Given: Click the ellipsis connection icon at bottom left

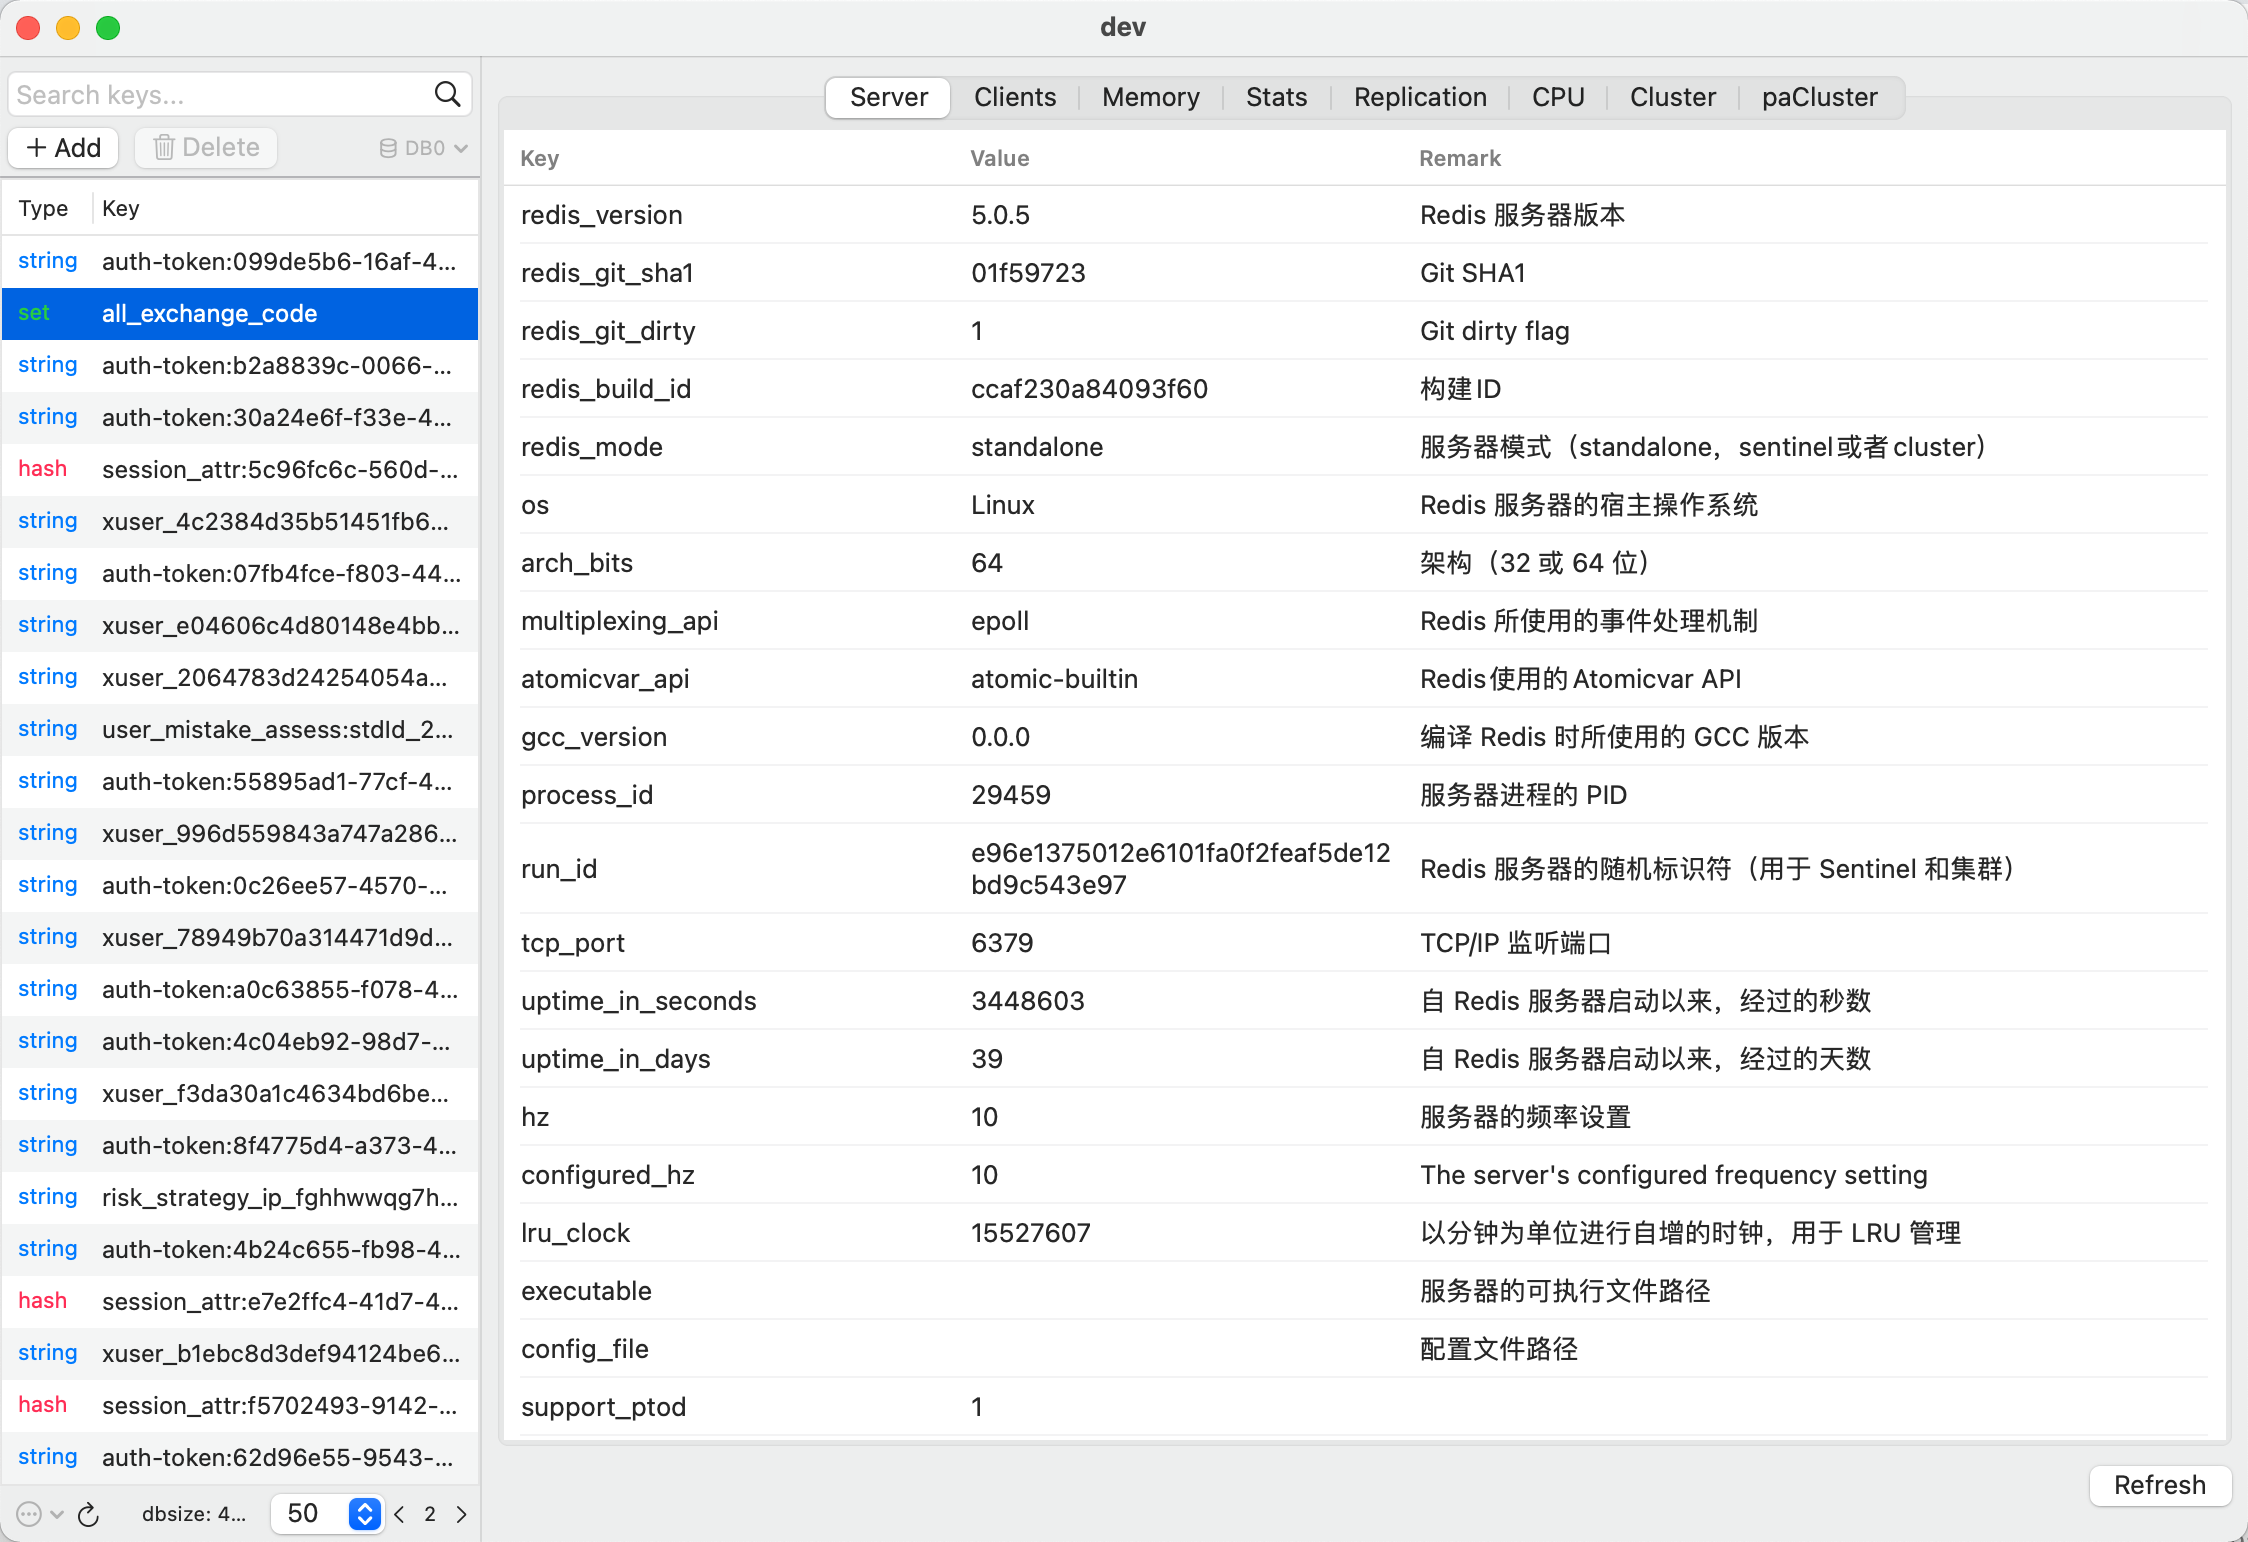Looking at the screenshot, I should point(28,1514).
